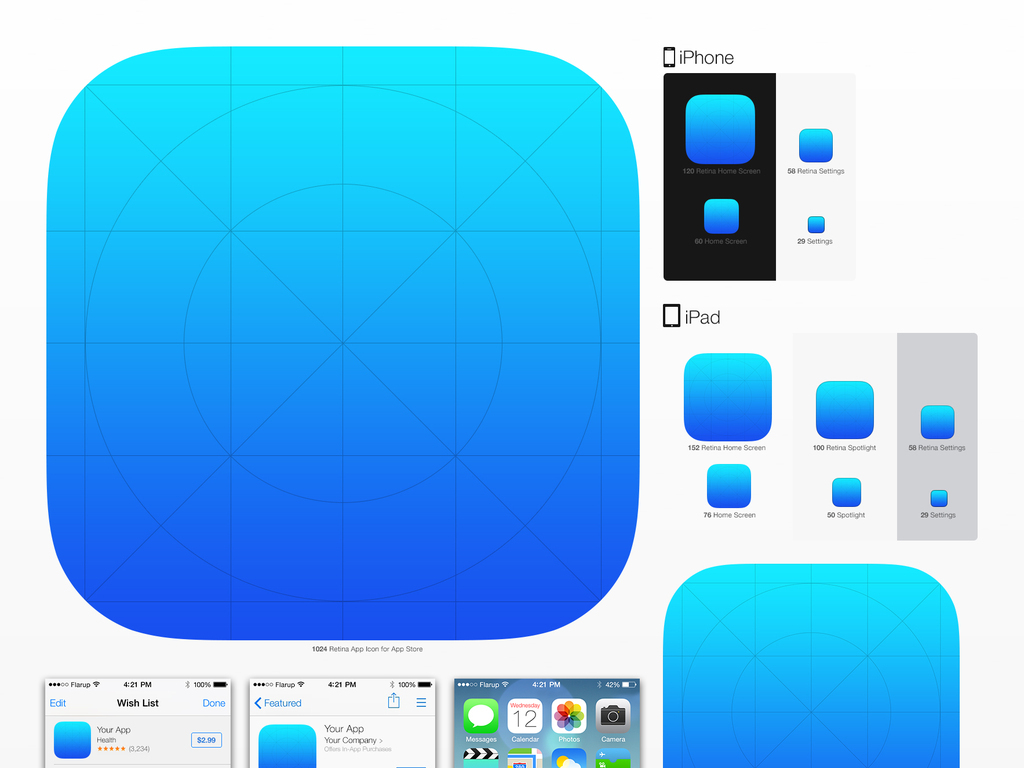Select the iPad 29 Settings icon
The image size is (1024, 768).
pyautogui.click(x=938, y=498)
